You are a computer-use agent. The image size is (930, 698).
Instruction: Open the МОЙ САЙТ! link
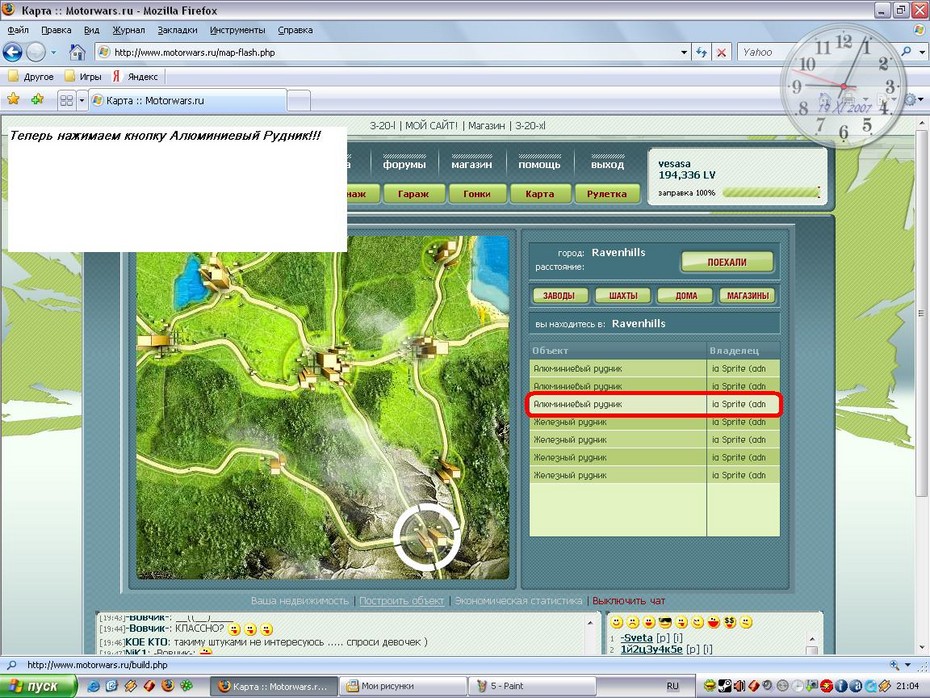coord(431,126)
